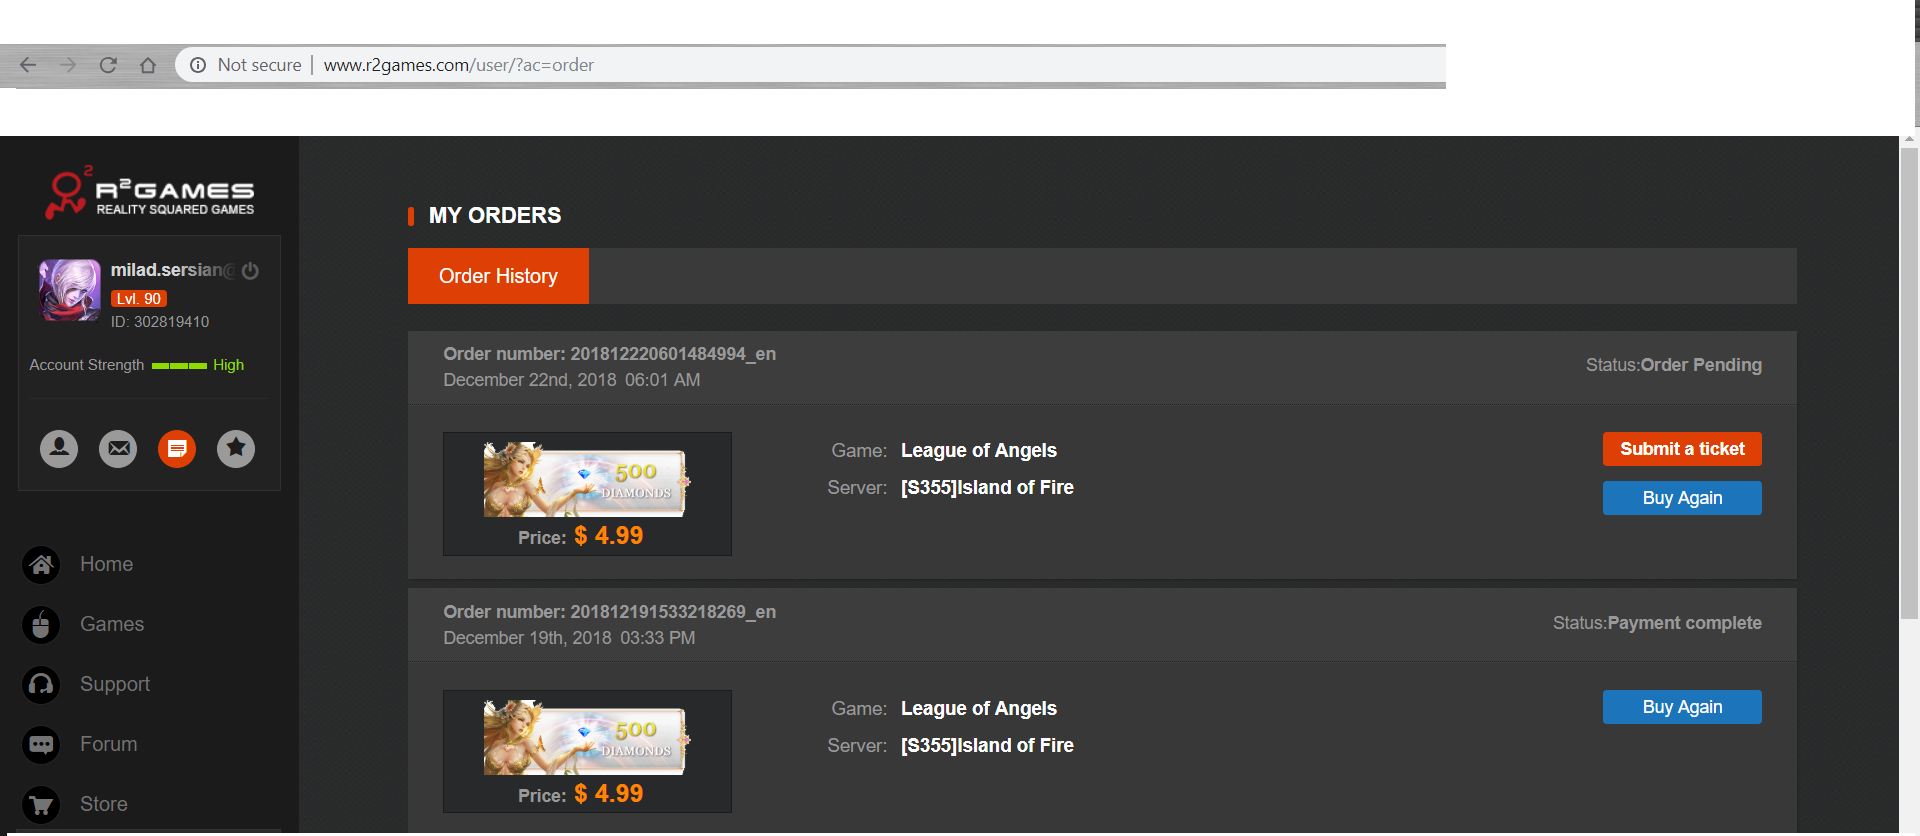Open the profile icon in the sidebar
The image size is (1920, 836).
pos(59,448)
